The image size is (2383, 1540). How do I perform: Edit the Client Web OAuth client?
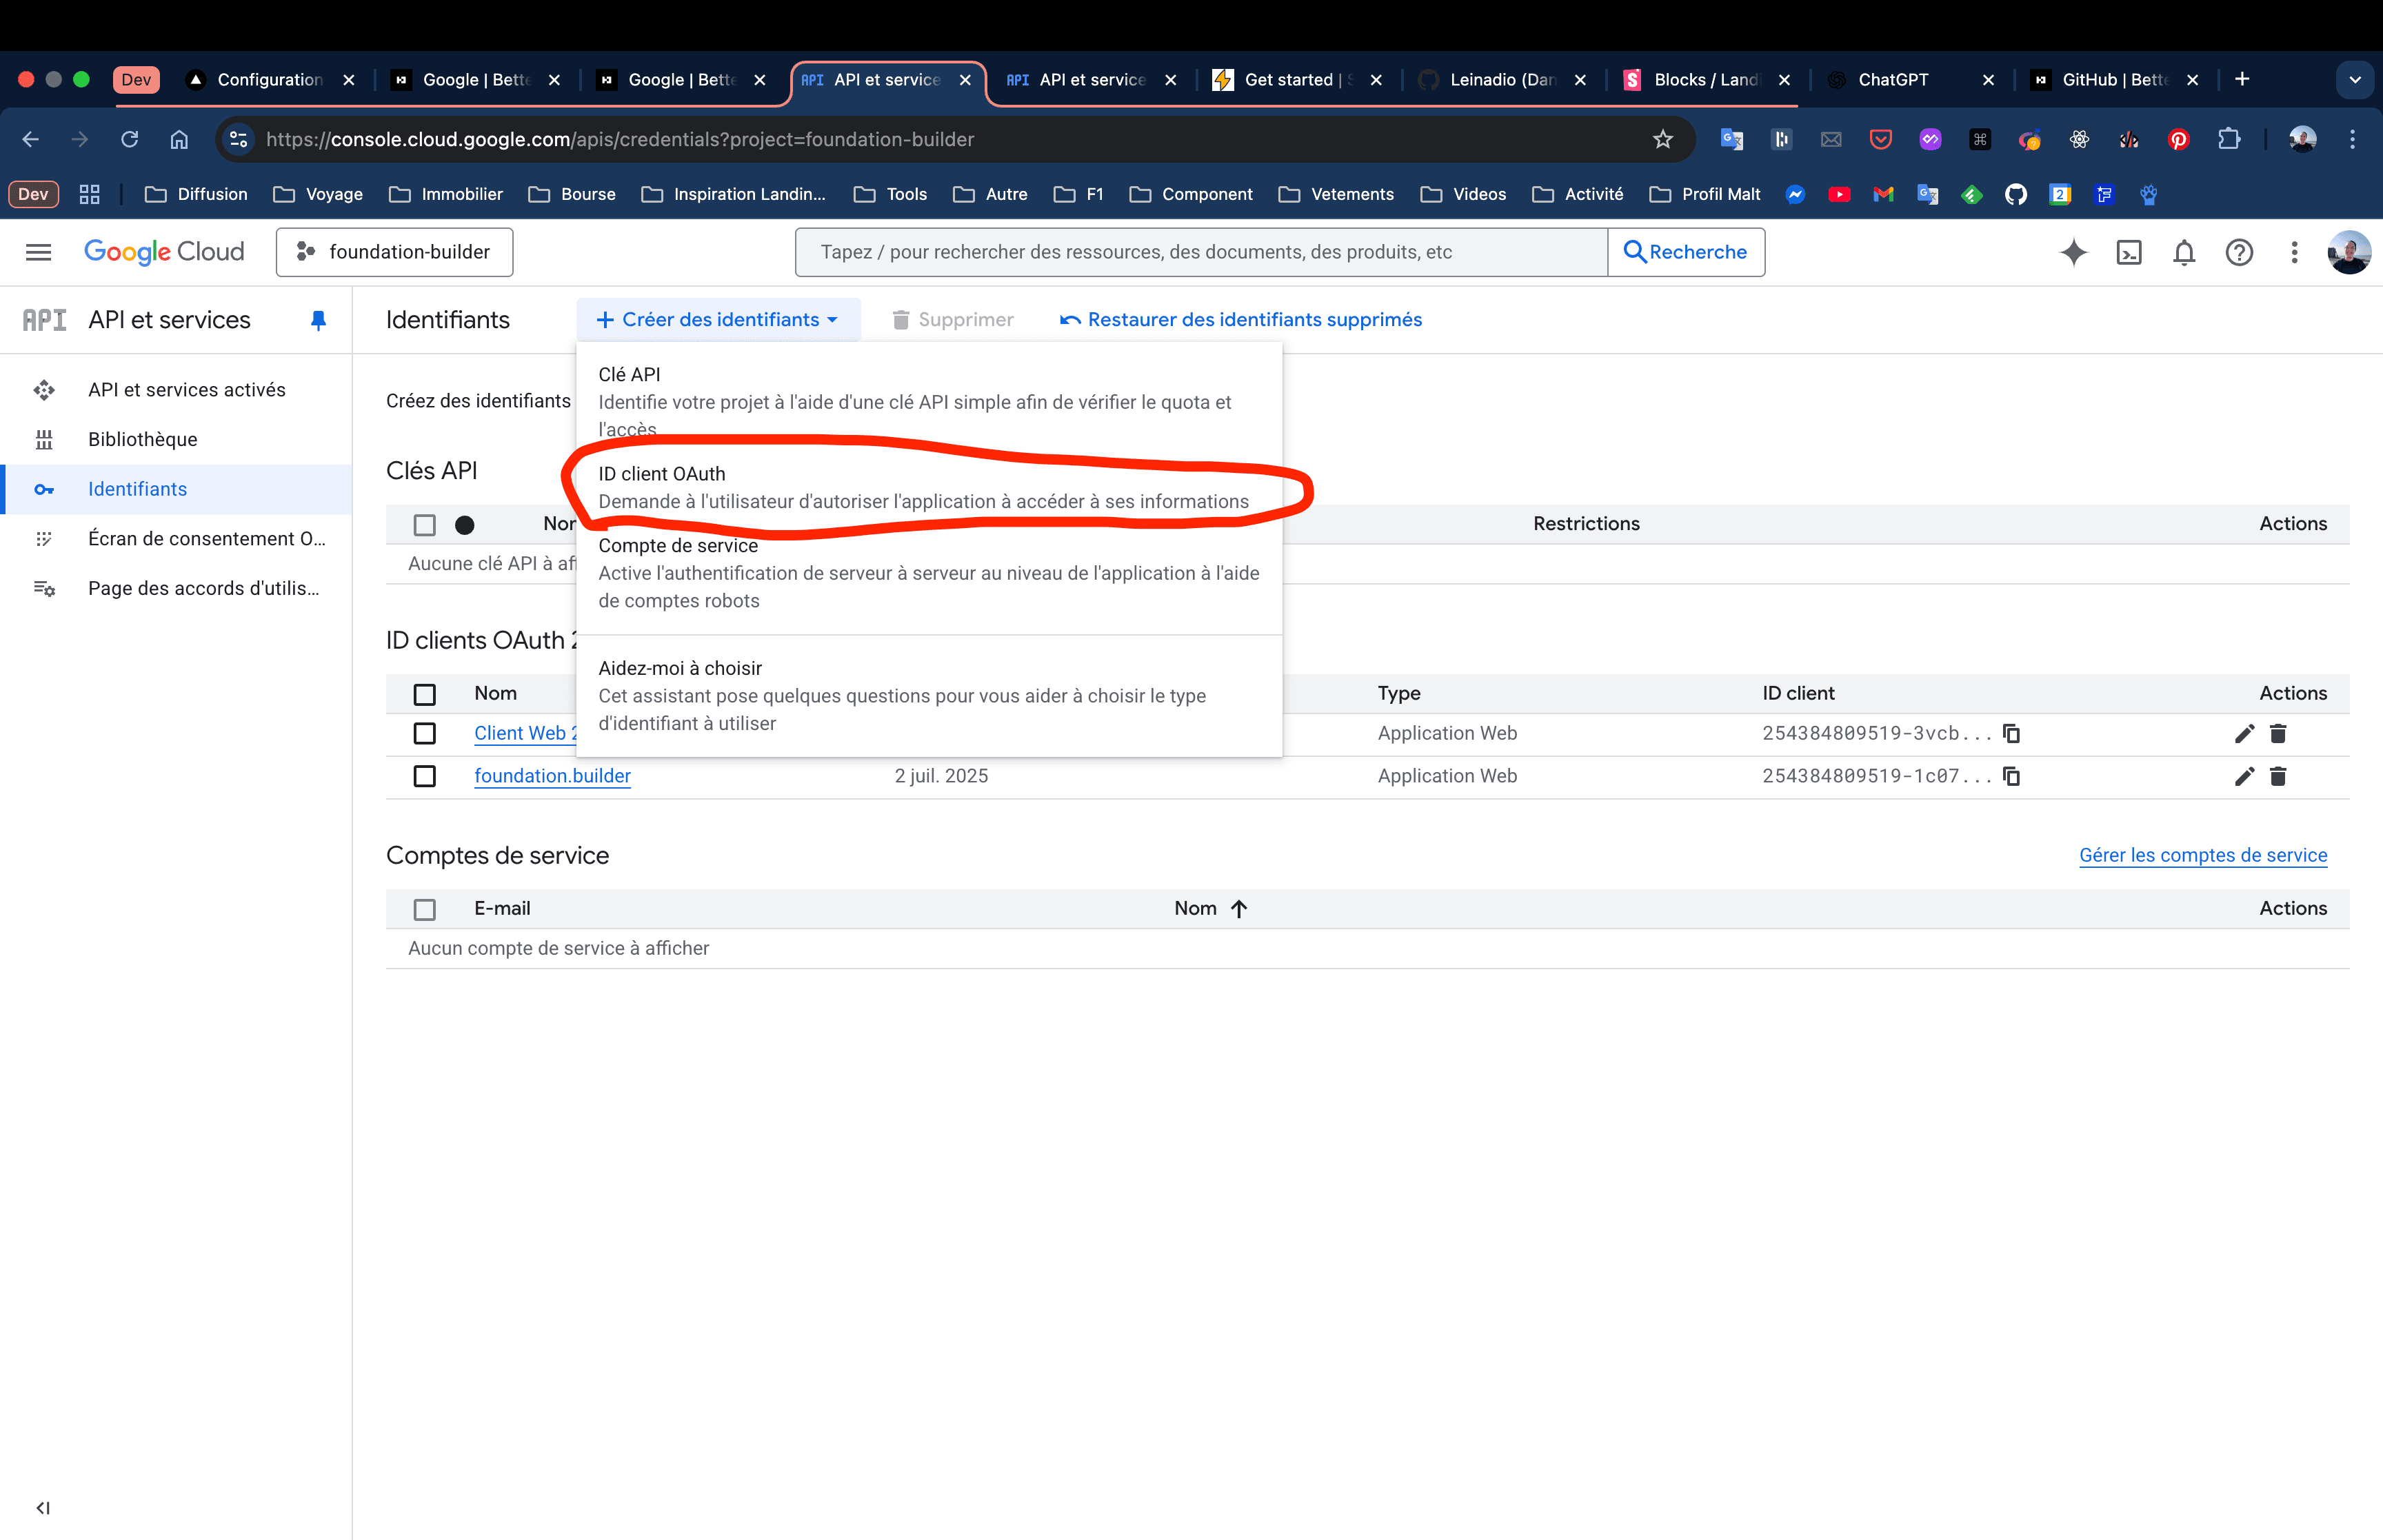2244,733
